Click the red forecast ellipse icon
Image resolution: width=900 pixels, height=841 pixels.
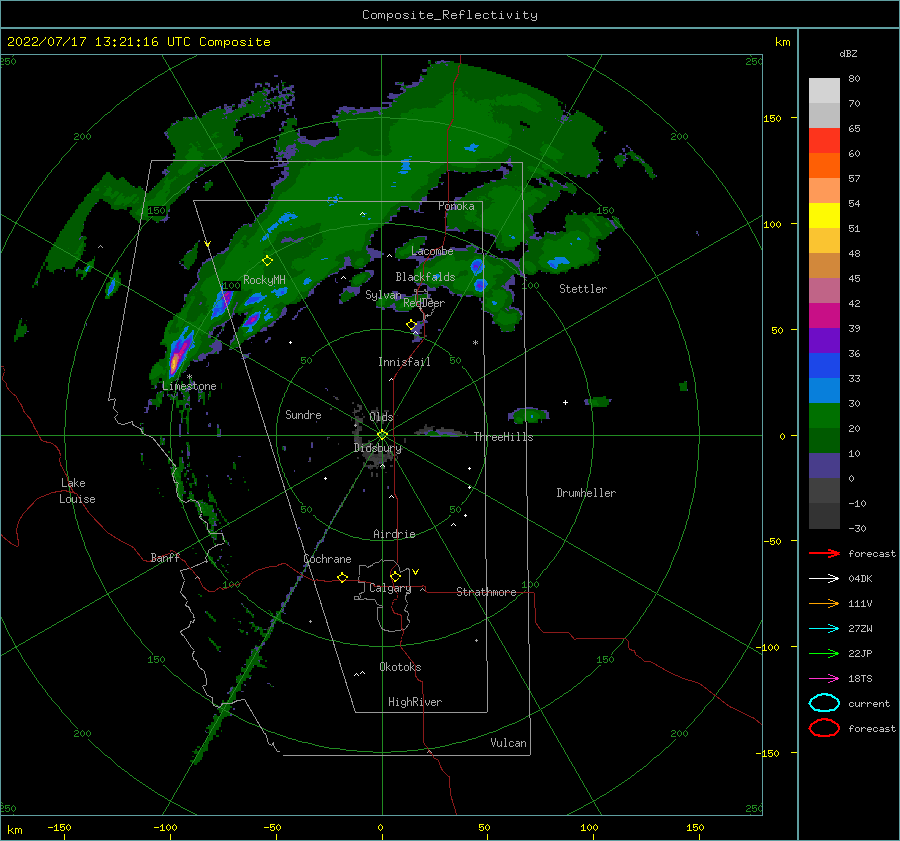(x=824, y=728)
